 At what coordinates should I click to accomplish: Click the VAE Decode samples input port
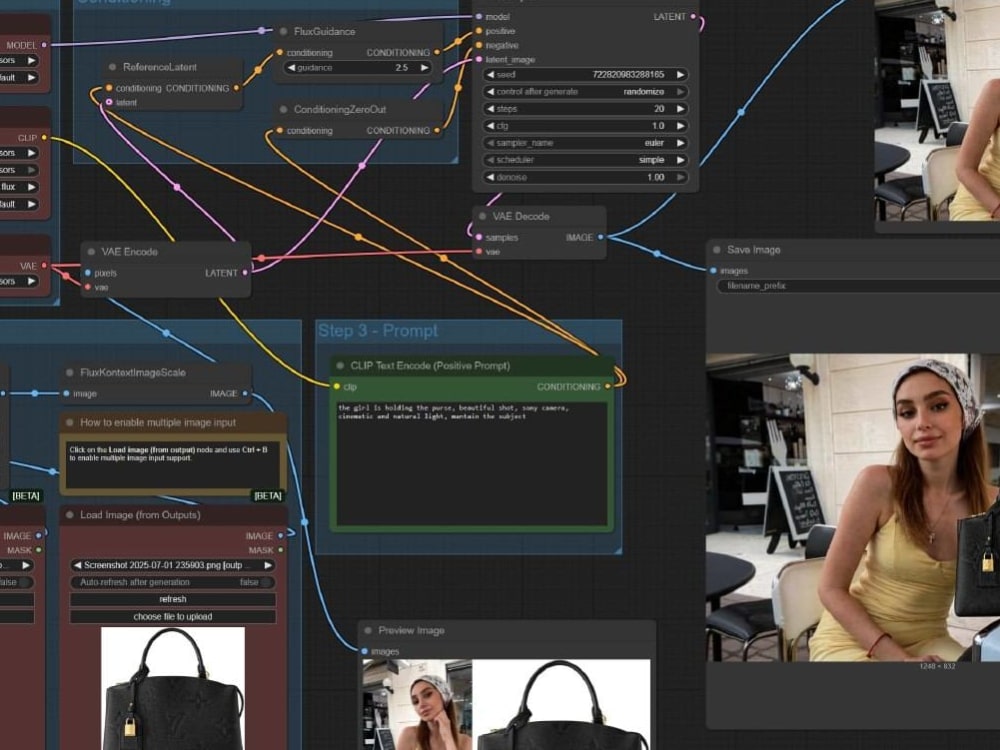(479, 237)
